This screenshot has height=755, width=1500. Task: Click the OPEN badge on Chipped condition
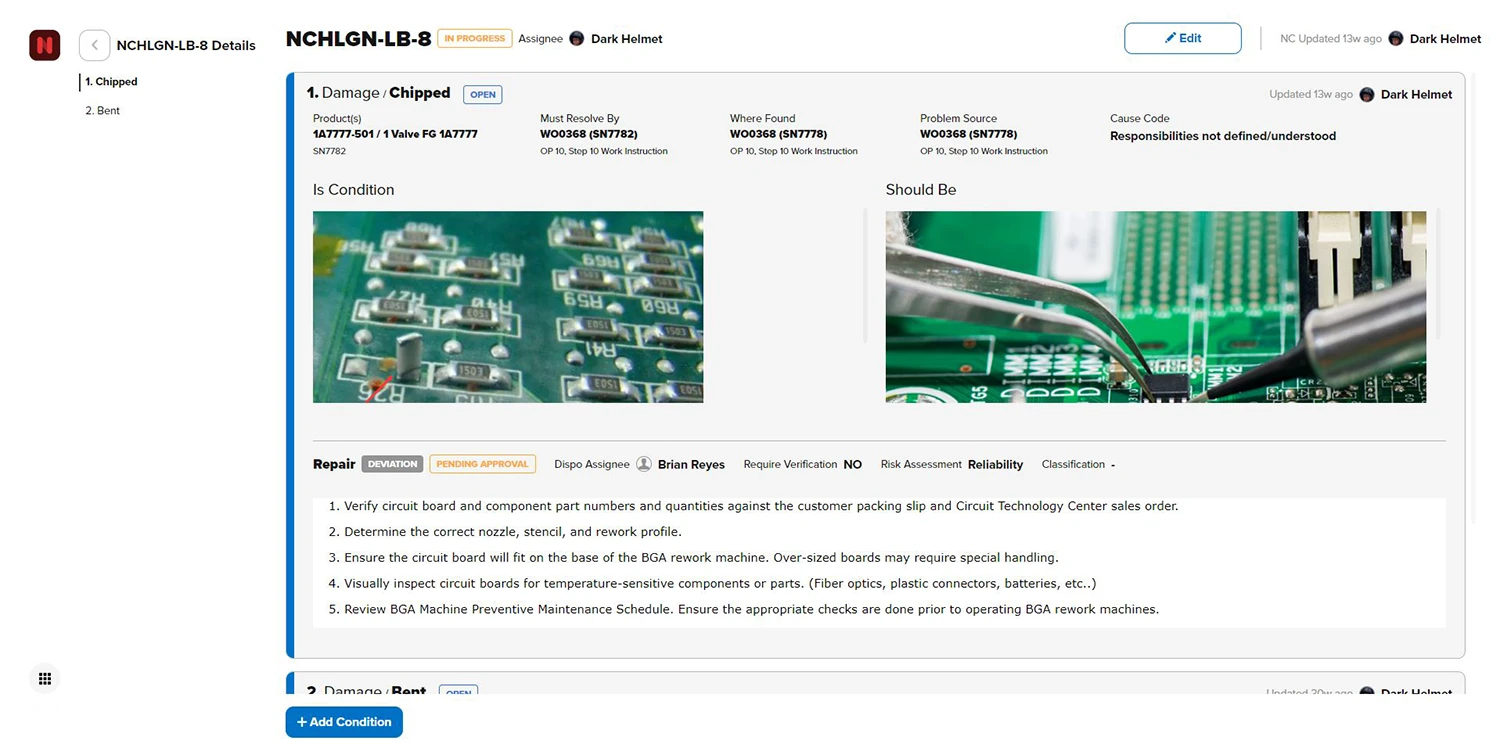coord(483,95)
